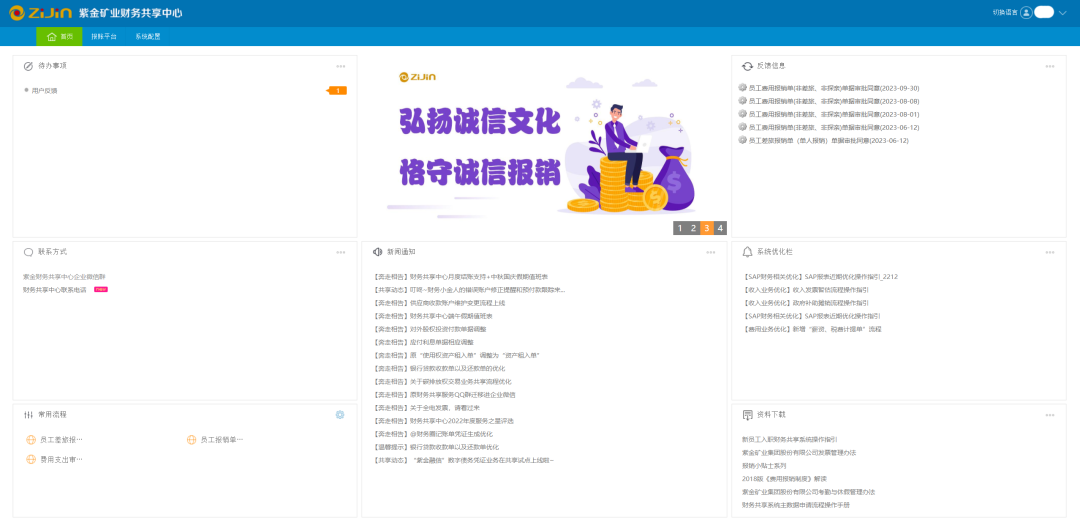Click the bell icon beside 系统优化栏
1080x520 pixels.
point(747,252)
